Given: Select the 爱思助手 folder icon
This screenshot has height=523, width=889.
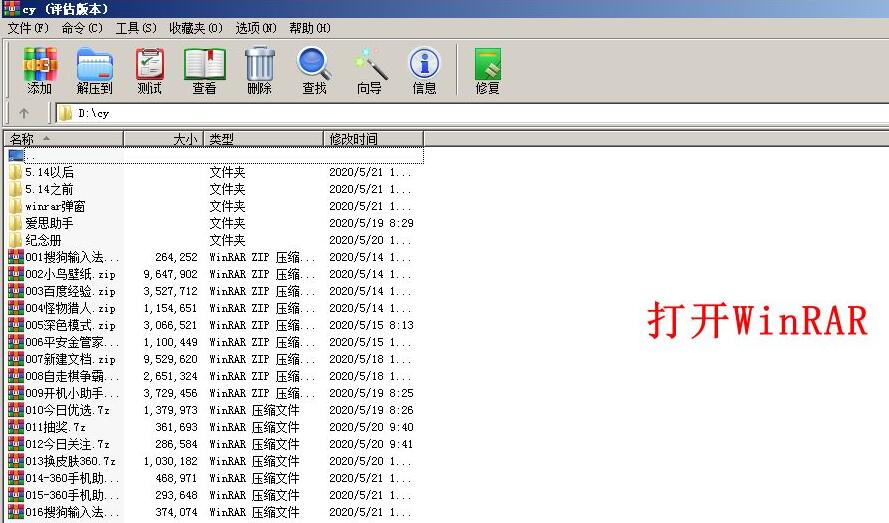Looking at the screenshot, I should (16, 223).
